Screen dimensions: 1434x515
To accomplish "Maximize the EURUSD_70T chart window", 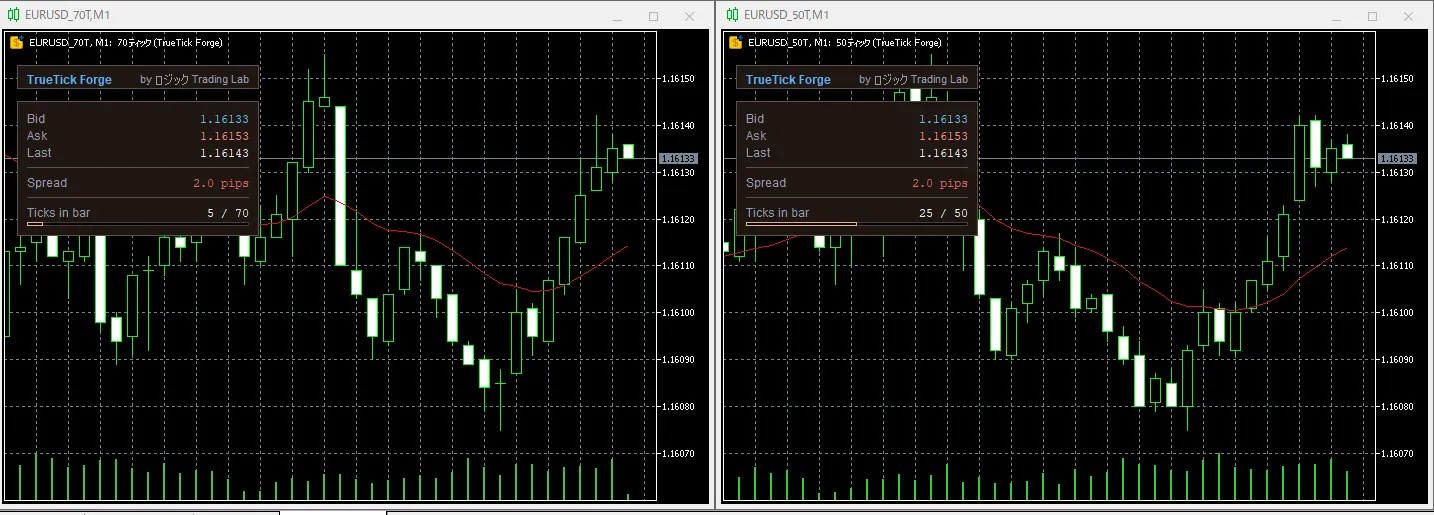I will tap(654, 16).
